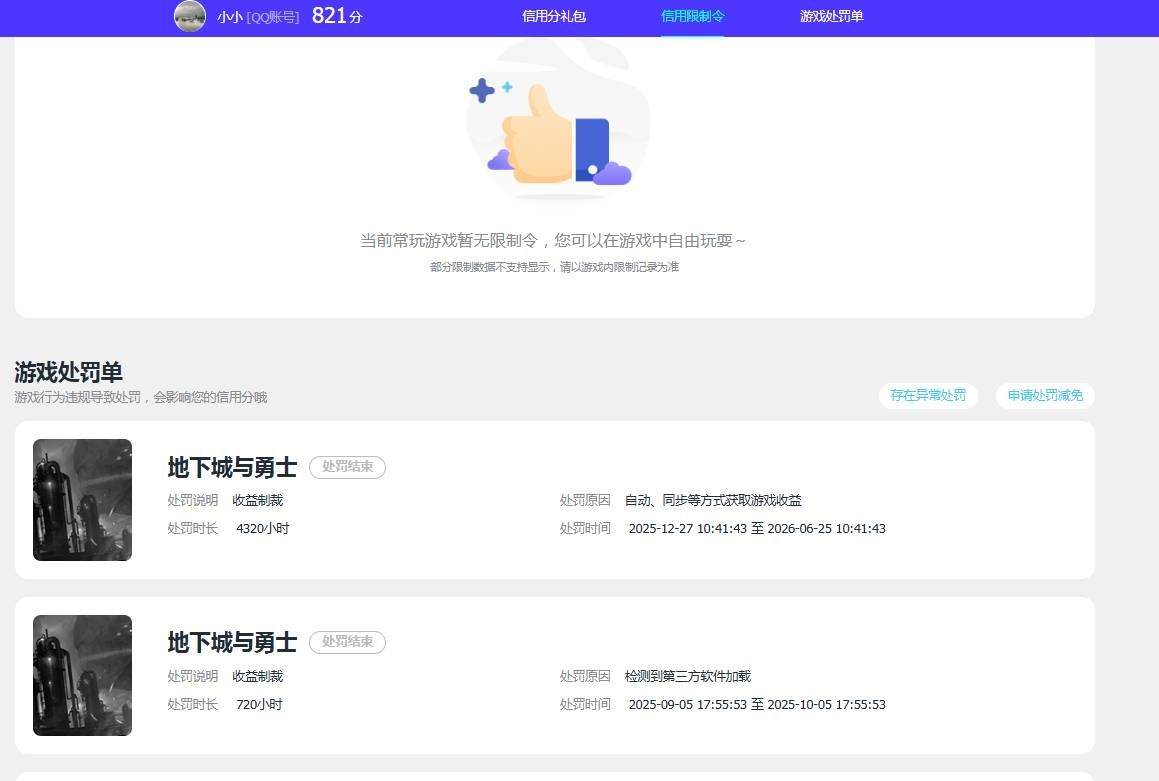Screen dimensions: 1159x781
Task: Click 处罚结束 badge on 720小时 record
Action: (347, 641)
